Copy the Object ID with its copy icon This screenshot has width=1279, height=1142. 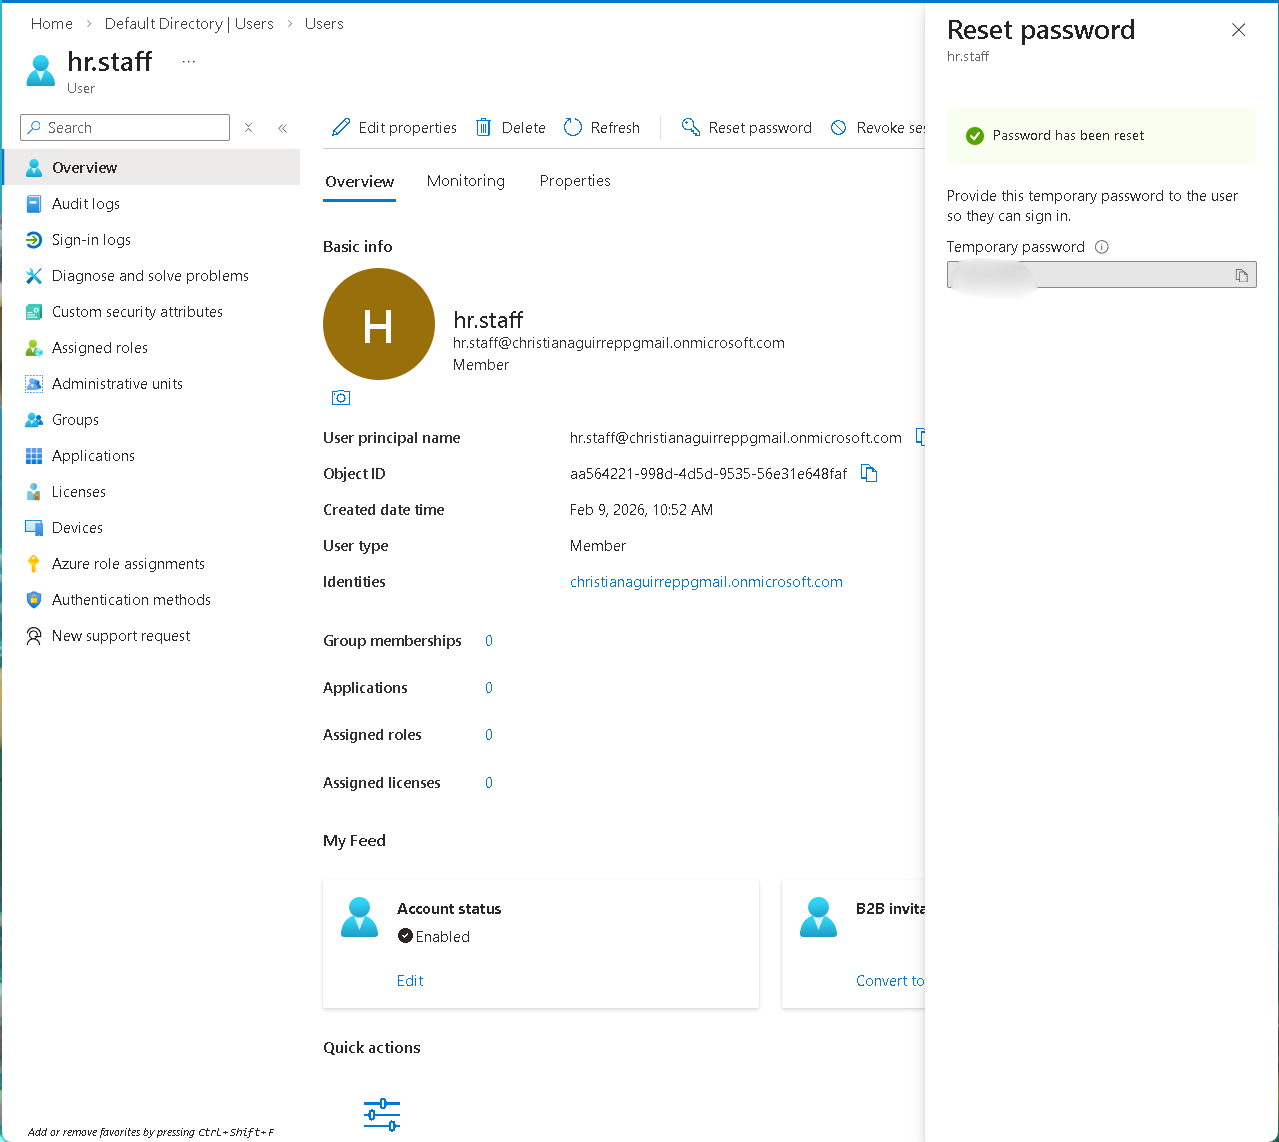pos(869,473)
